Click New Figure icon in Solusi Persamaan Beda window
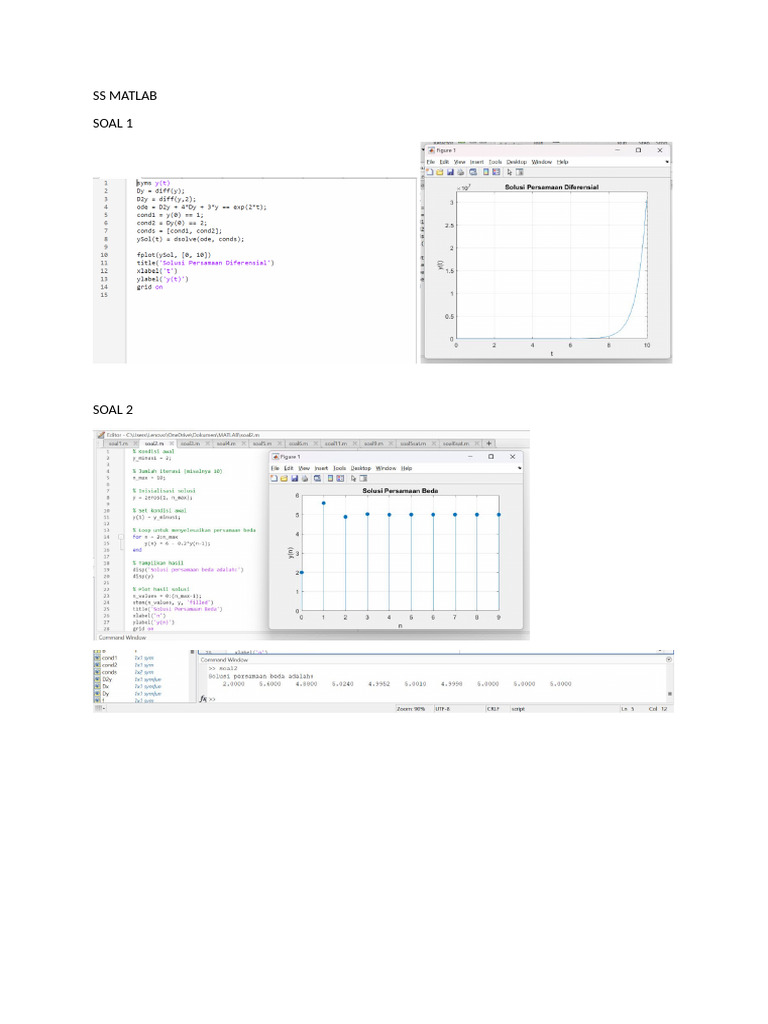 pyautogui.click(x=274, y=478)
